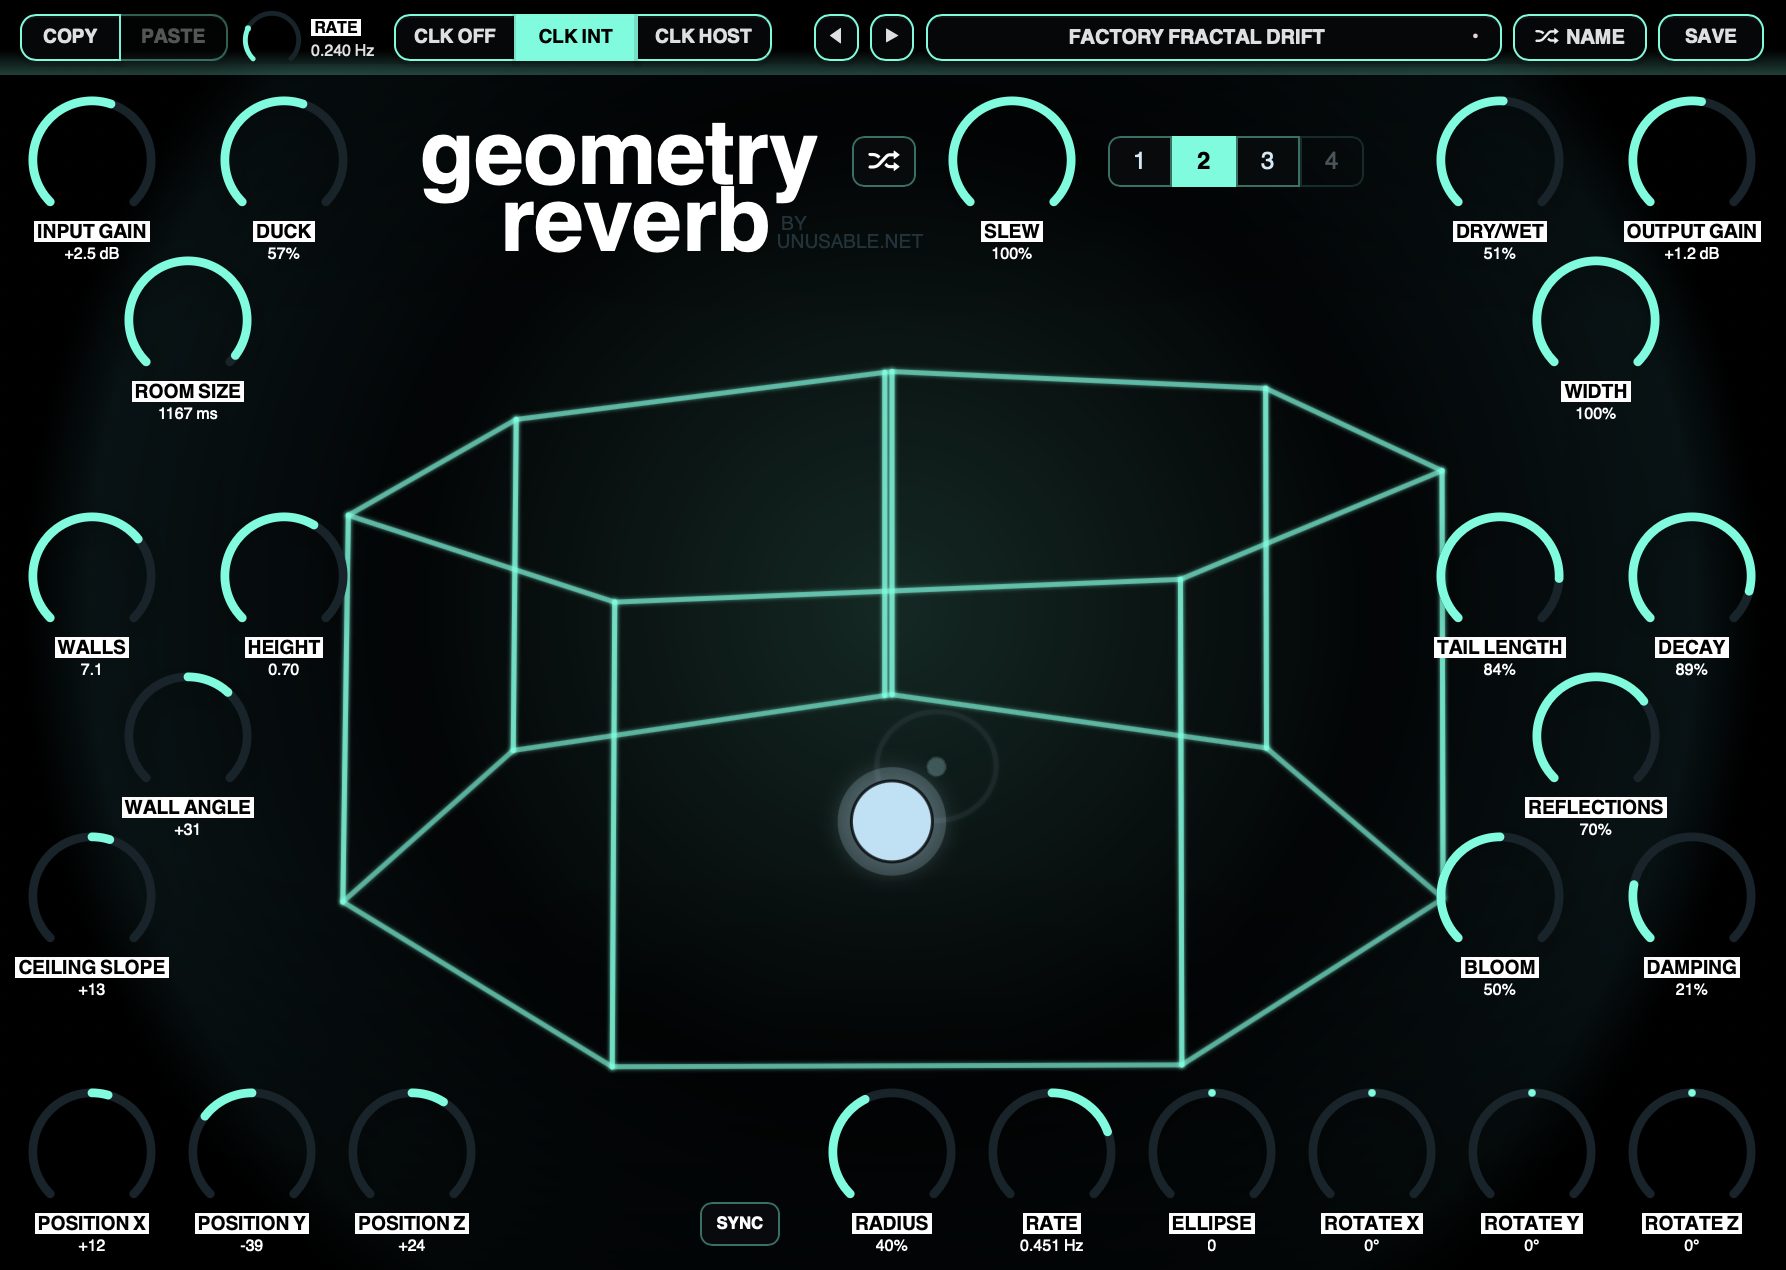Click the Walls knob
The image size is (1786, 1270).
coord(92,575)
